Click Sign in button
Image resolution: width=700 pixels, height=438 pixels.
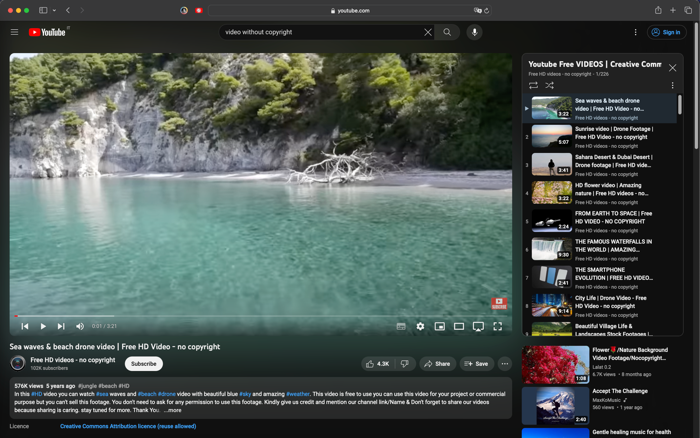coord(666,32)
